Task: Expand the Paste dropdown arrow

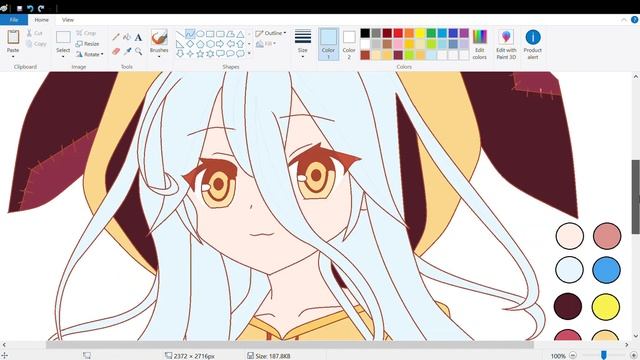Action: tap(13, 57)
